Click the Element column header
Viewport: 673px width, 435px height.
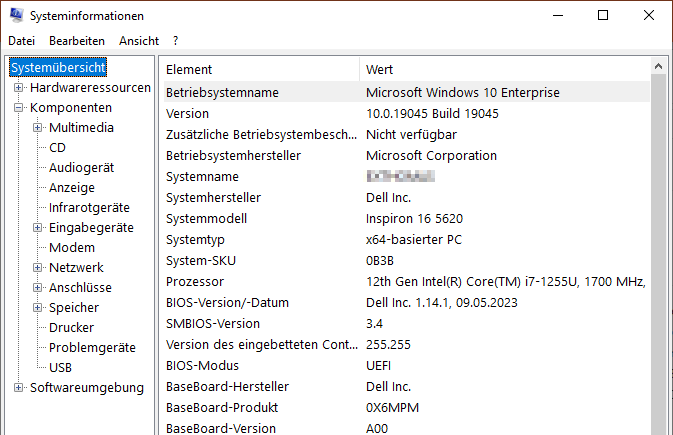[261, 70]
